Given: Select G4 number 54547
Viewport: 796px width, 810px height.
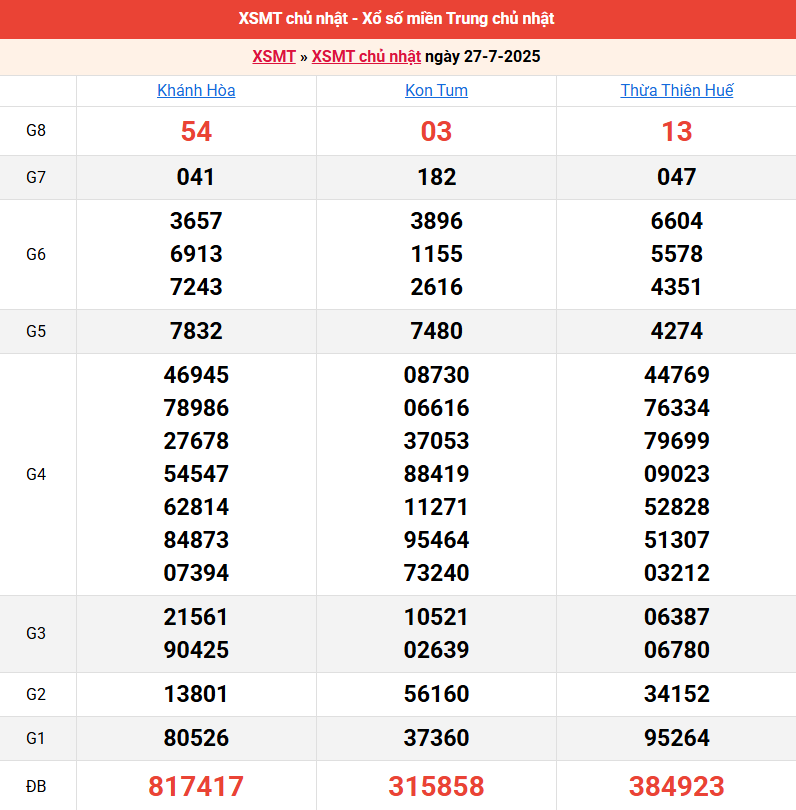Looking at the screenshot, I should point(196,474).
